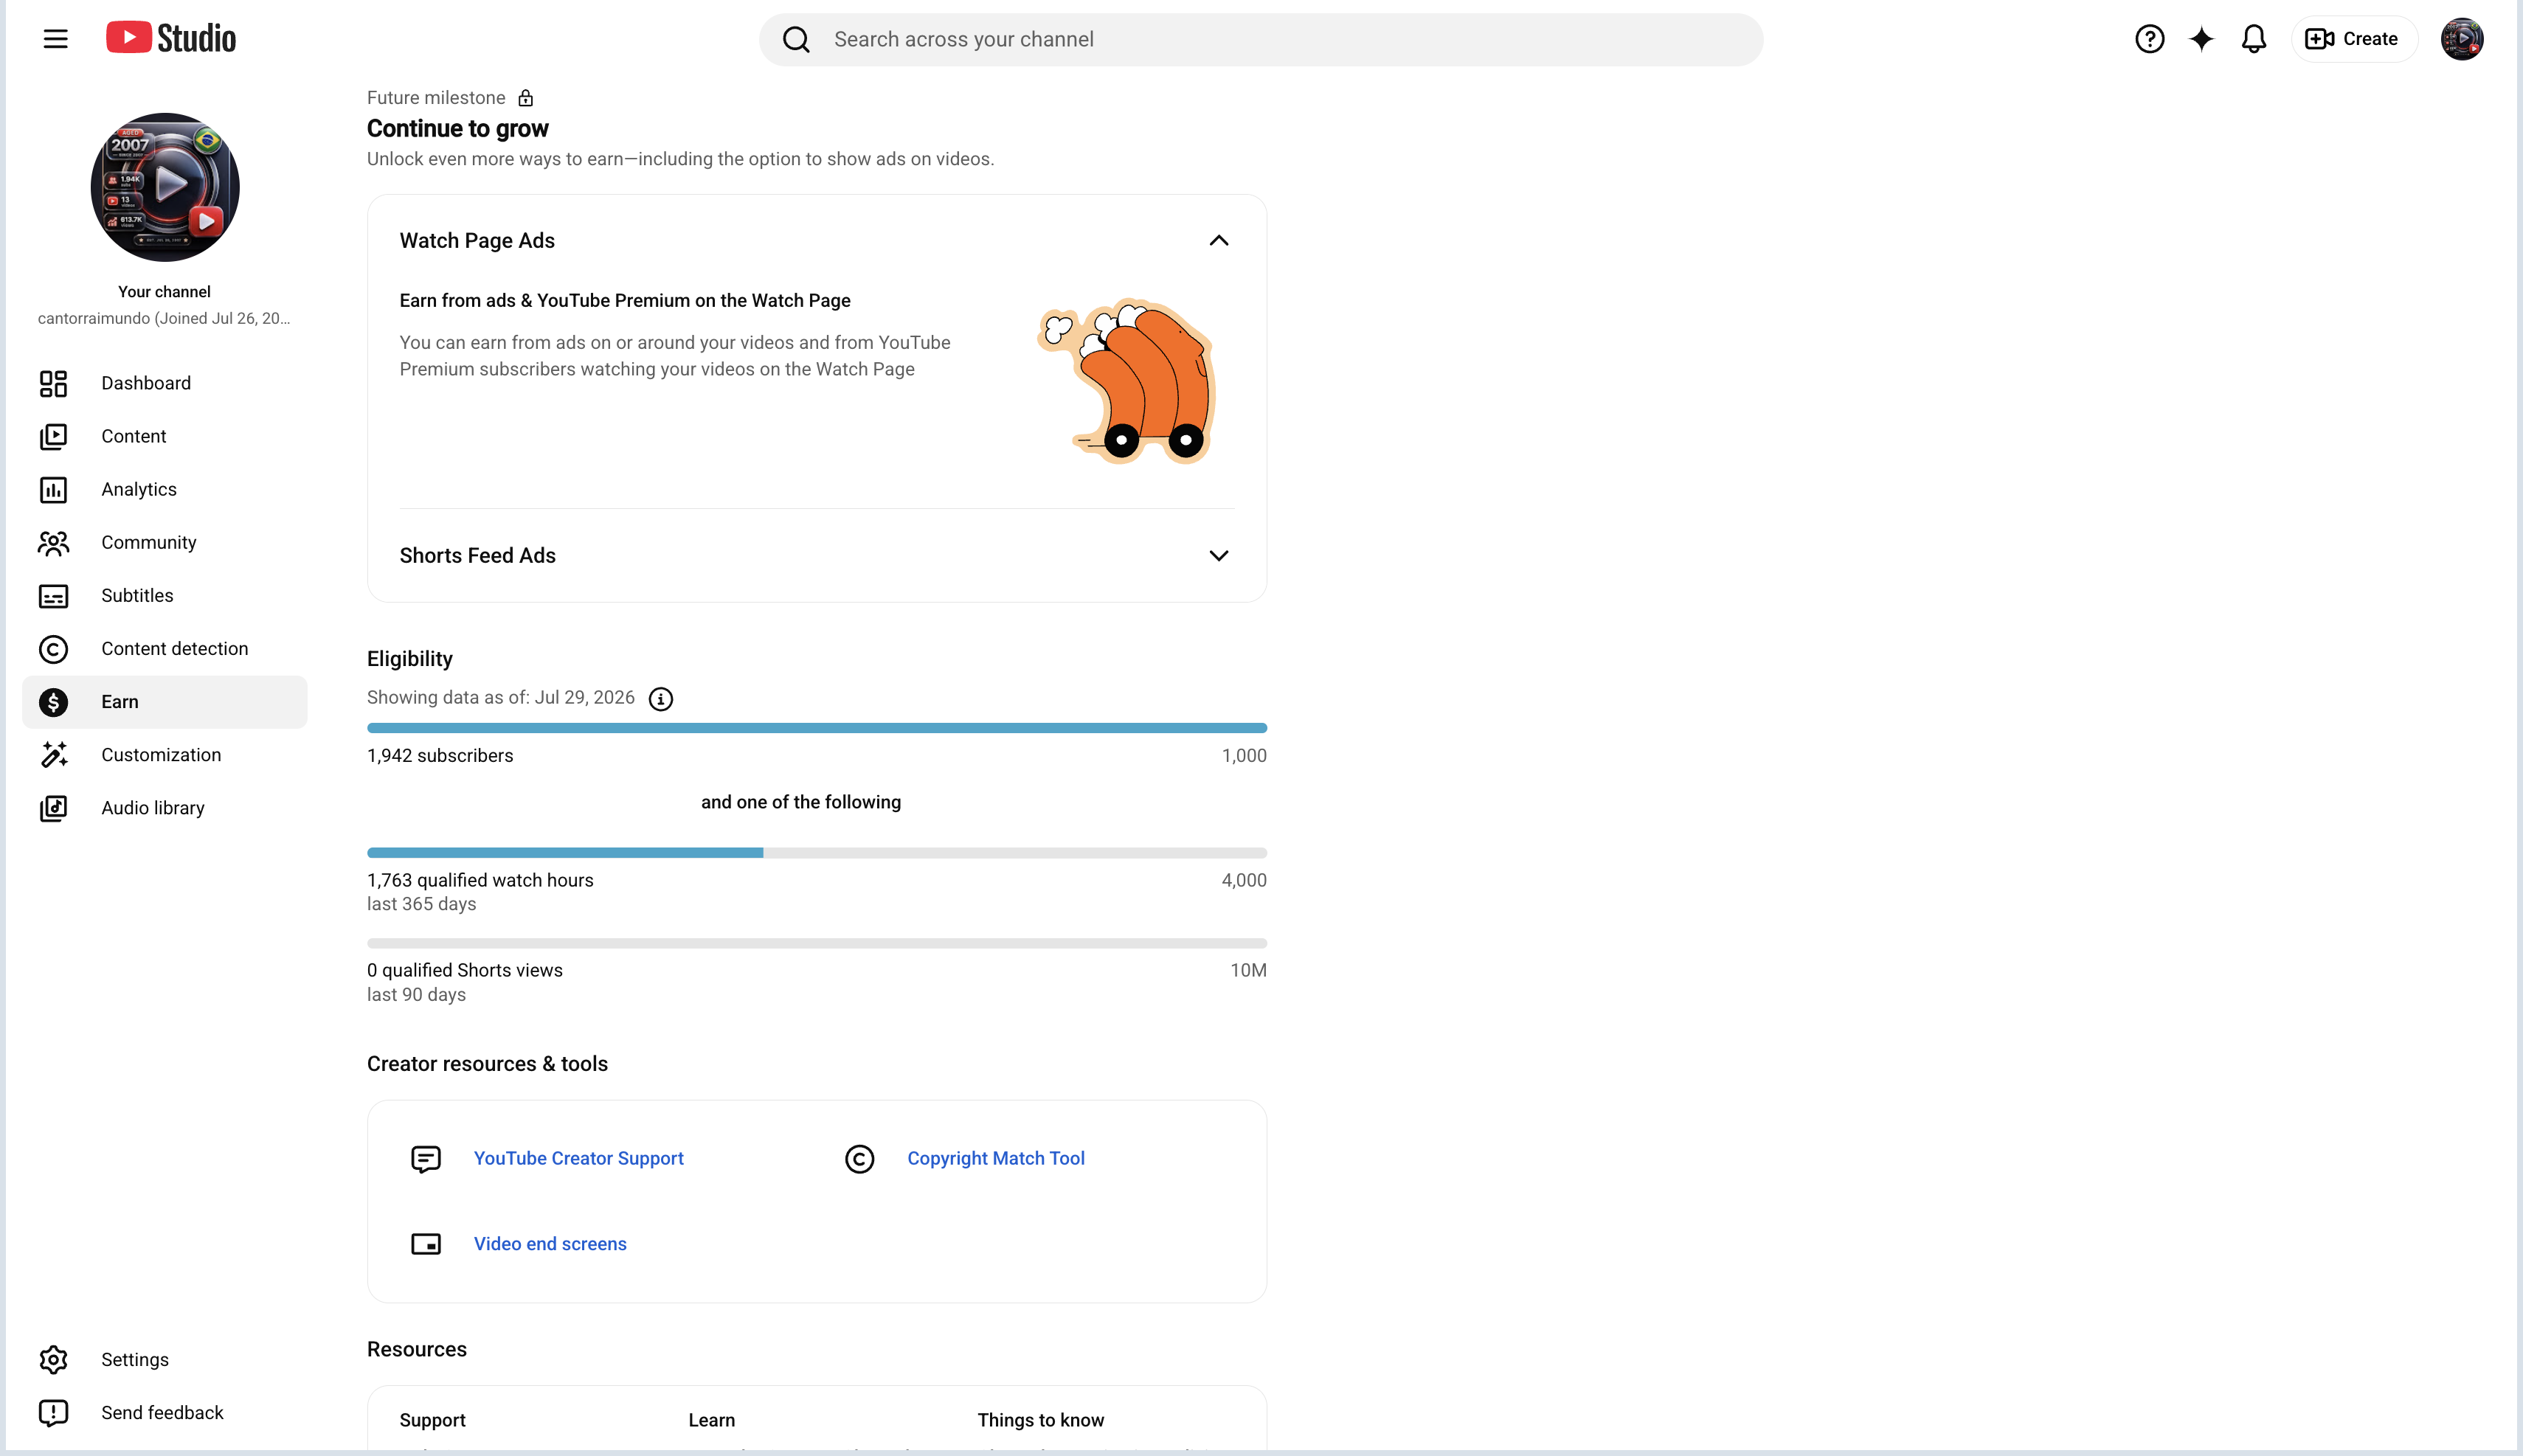Click the Earn dollar sign icon

click(x=53, y=702)
